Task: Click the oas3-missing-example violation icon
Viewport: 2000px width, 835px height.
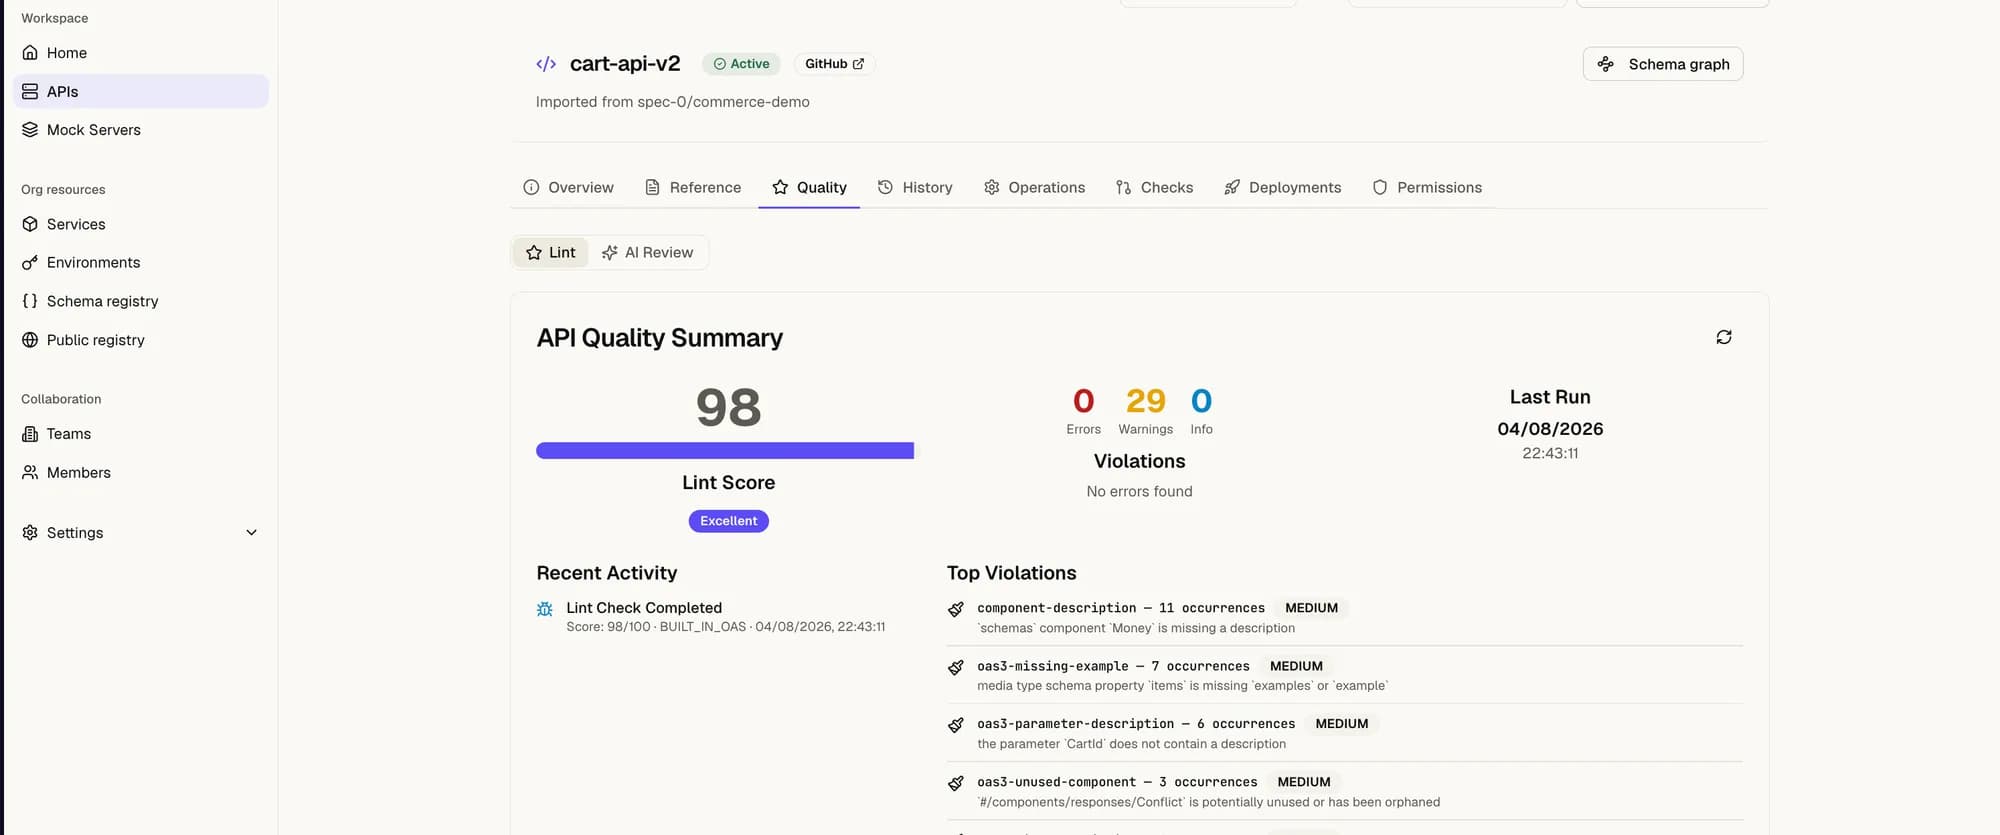Action: [x=956, y=667]
